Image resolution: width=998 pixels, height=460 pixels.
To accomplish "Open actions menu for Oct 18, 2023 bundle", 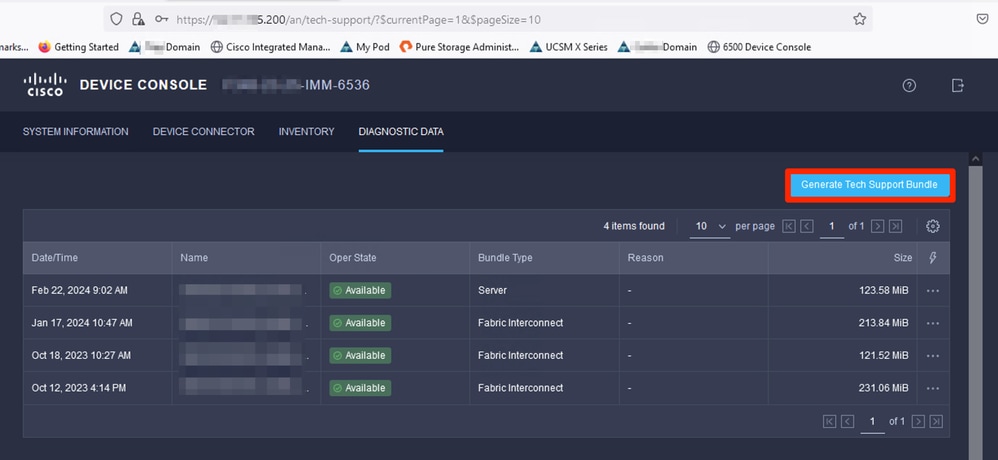I will tap(932, 356).
